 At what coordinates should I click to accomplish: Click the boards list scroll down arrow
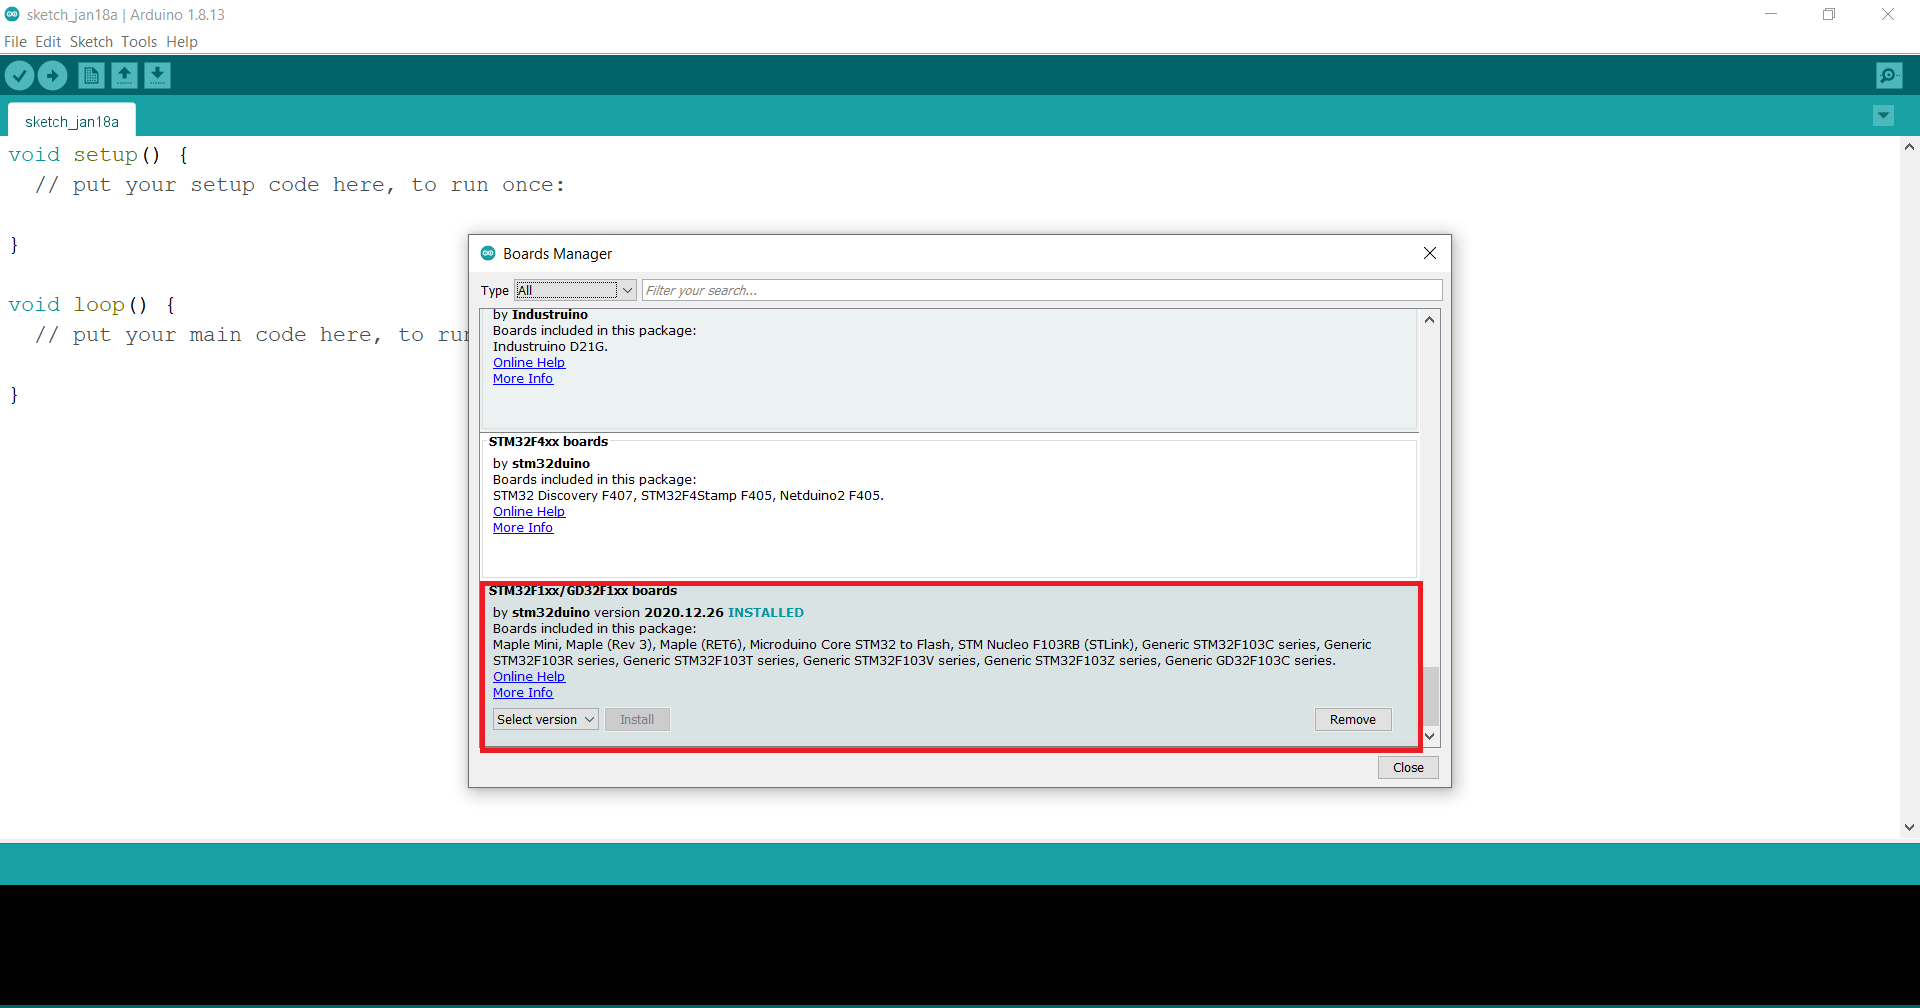(x=1430, y=736)
